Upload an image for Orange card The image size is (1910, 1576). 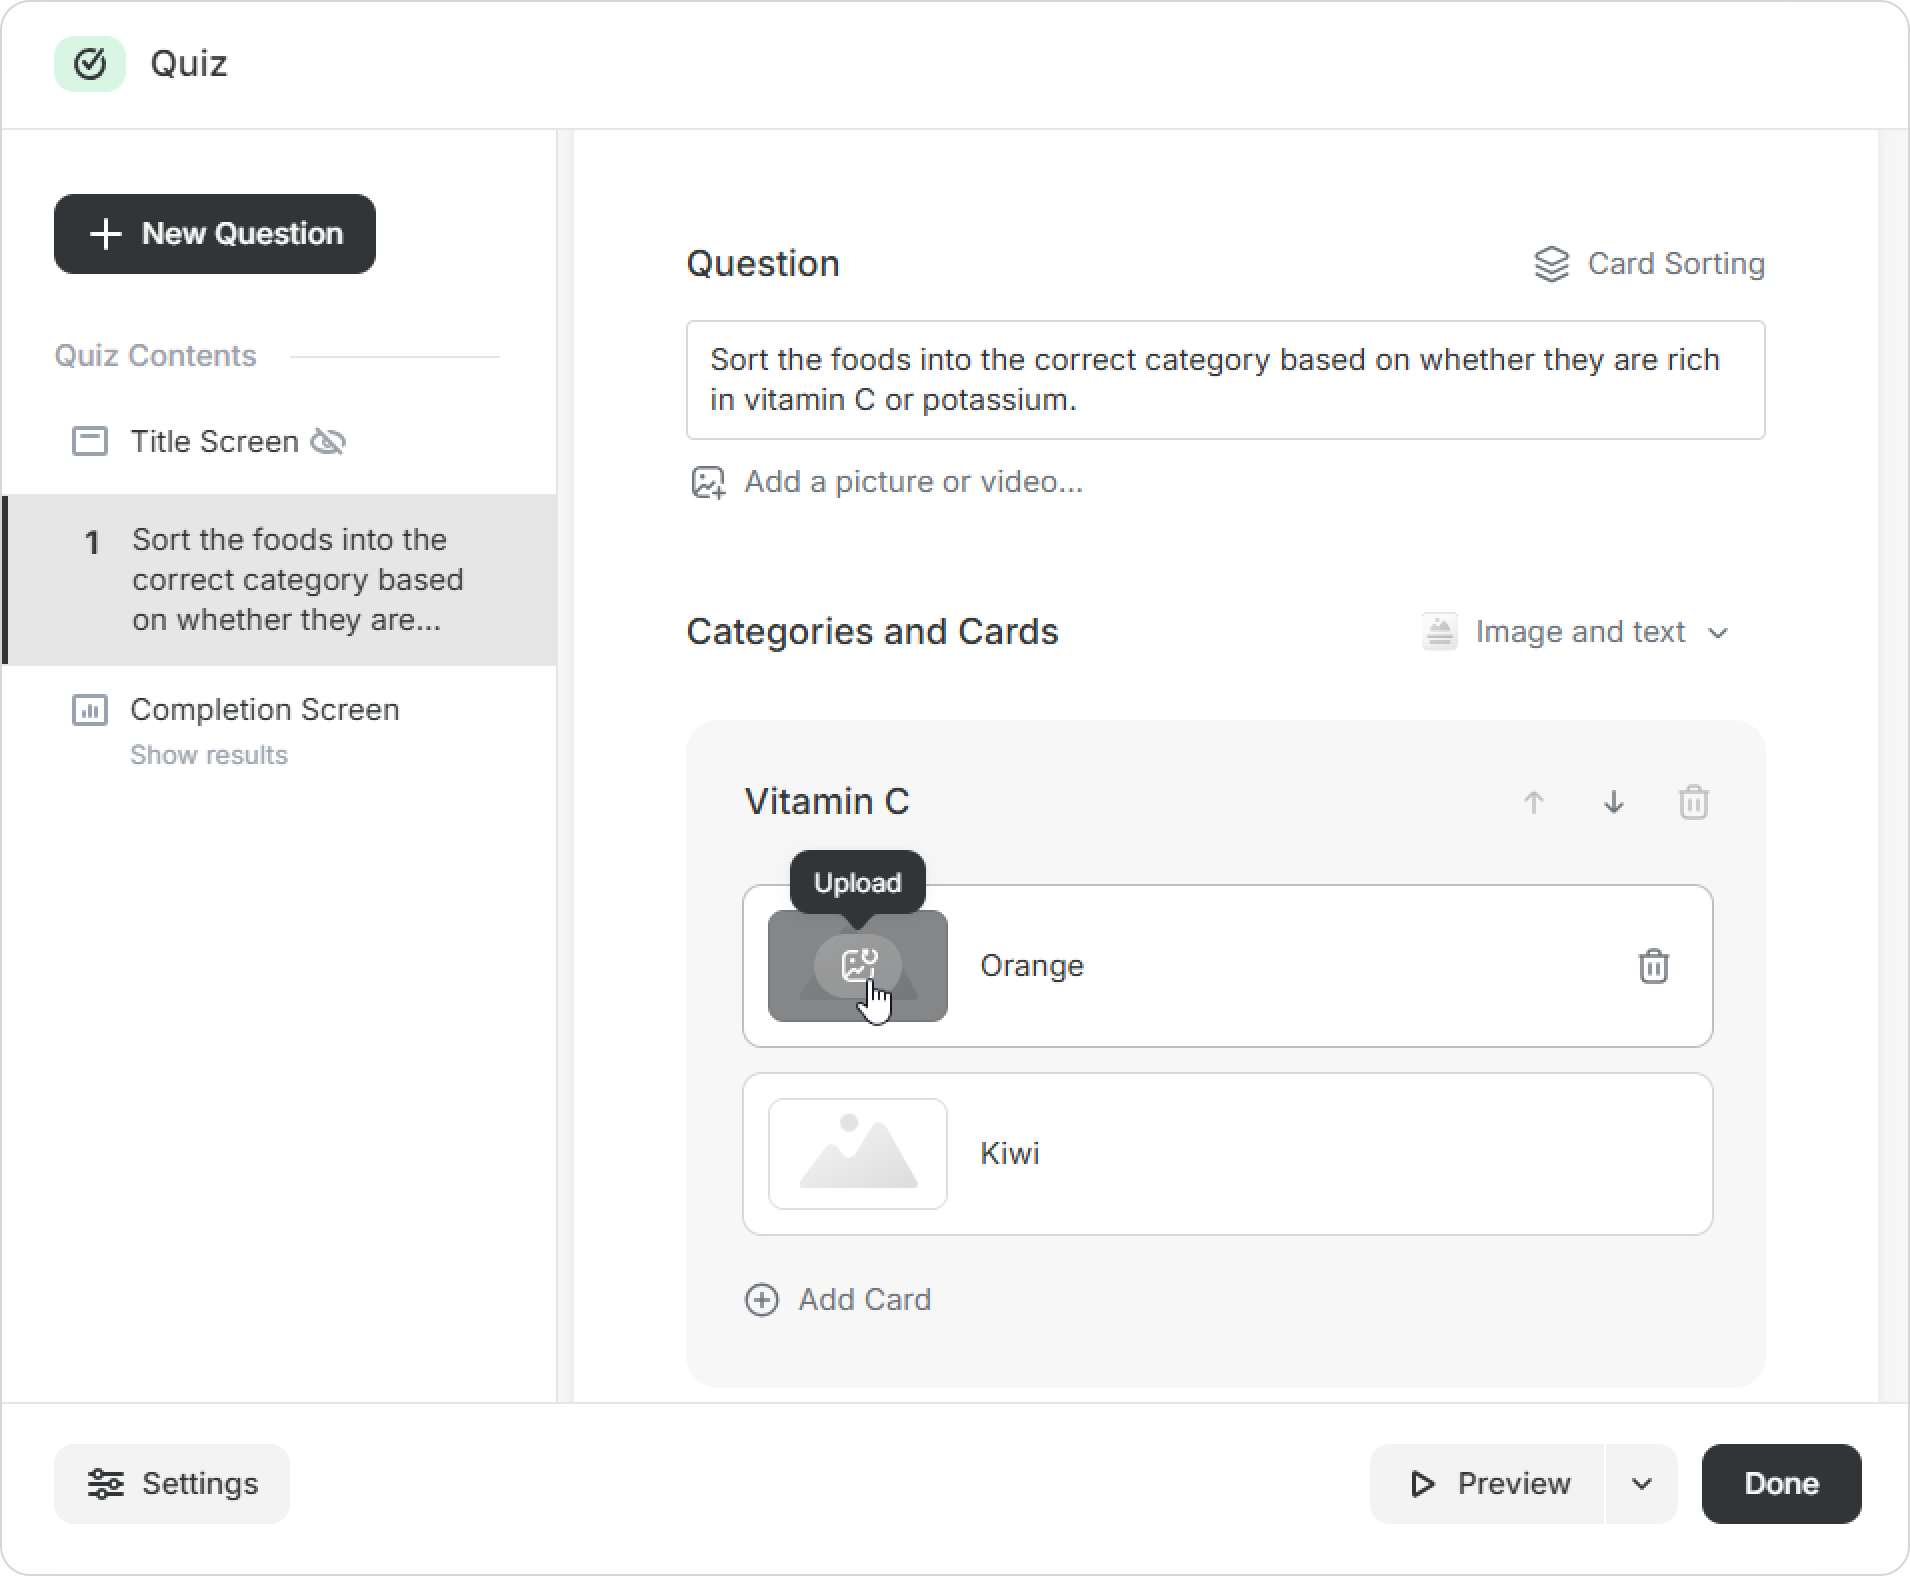pos(858,966)
